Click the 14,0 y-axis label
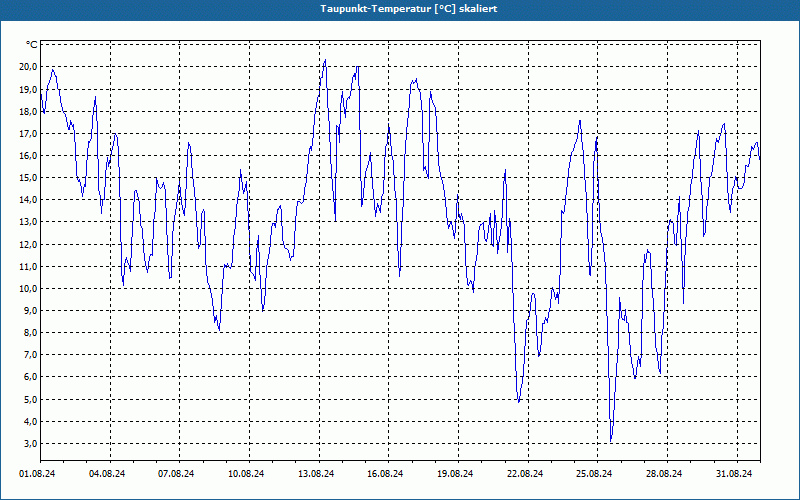The height and width of the screenshot is (500, 800). [x=28, y=200]
